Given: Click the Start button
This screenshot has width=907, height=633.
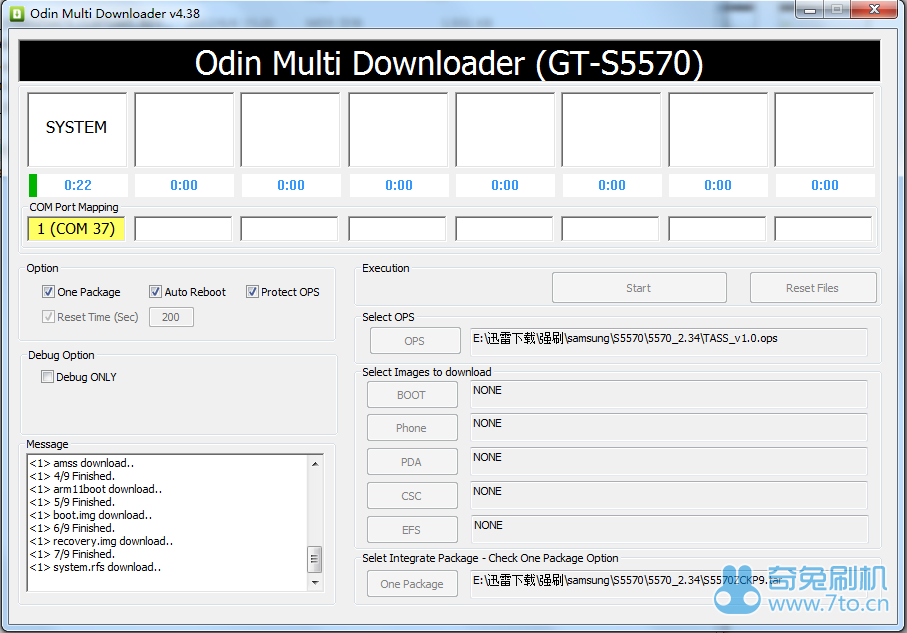Looking at the screenshot, I should (639, 288).
